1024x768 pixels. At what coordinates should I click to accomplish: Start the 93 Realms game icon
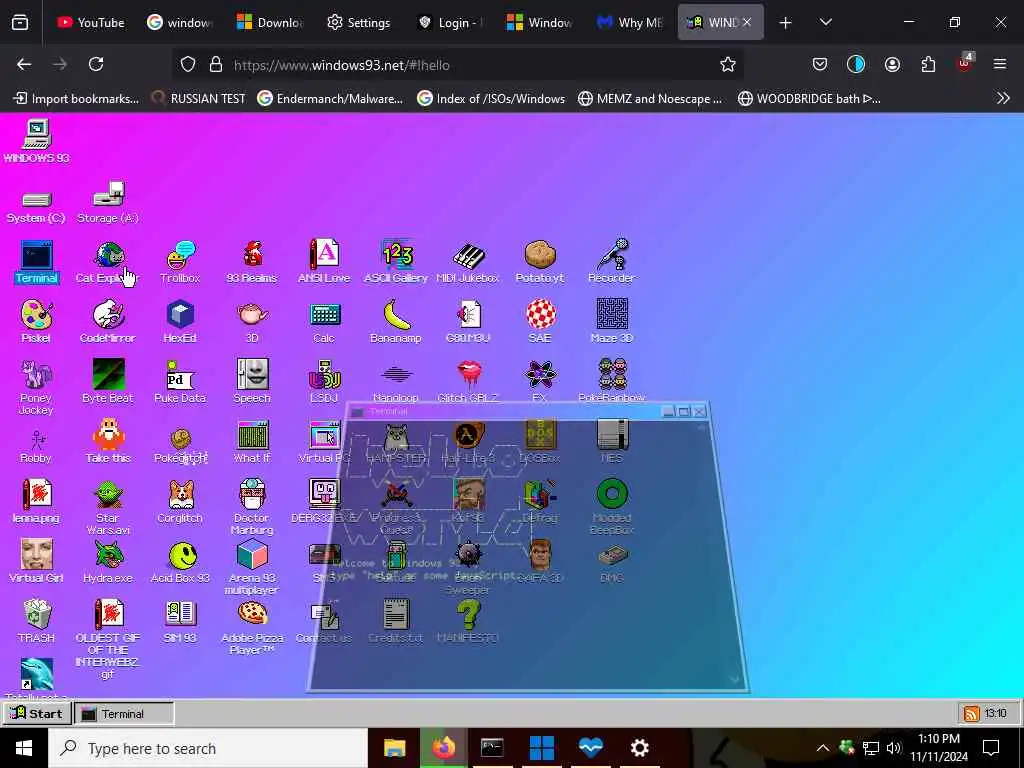(252, 261)
